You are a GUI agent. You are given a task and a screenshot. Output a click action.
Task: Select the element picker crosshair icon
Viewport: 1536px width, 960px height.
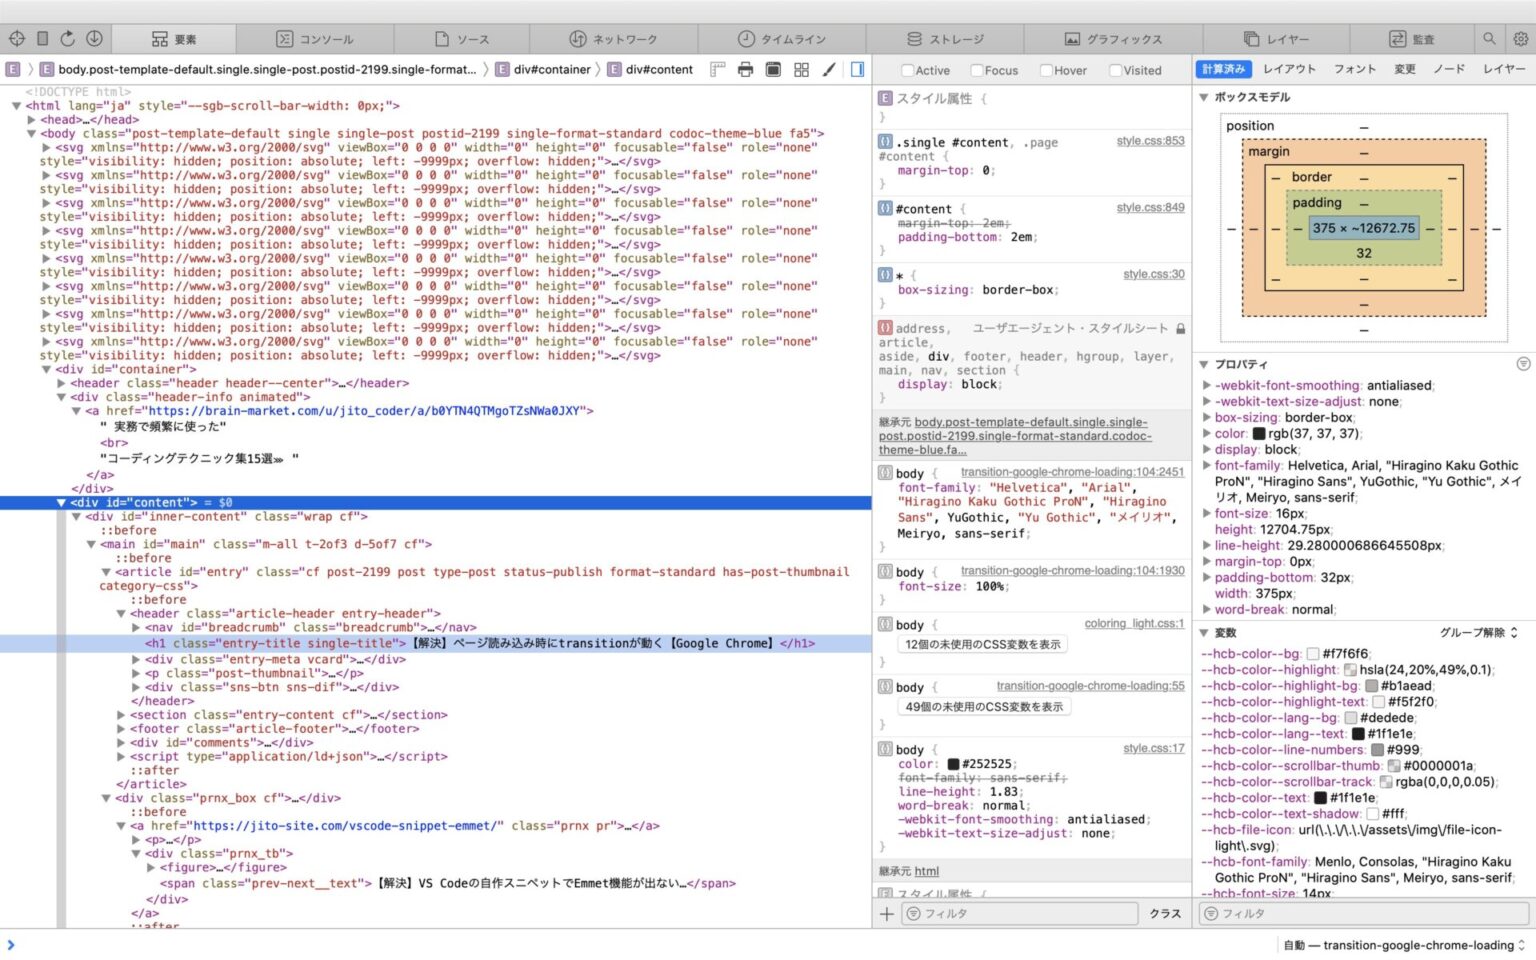coord(17,39)
